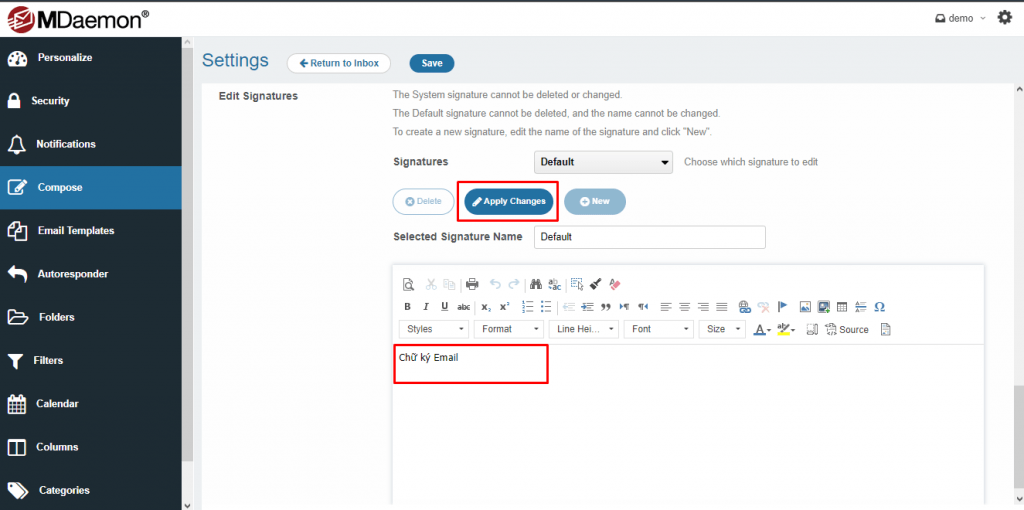
Task: Open the Signatures dropdown showing Default
Action: point(604,162)
